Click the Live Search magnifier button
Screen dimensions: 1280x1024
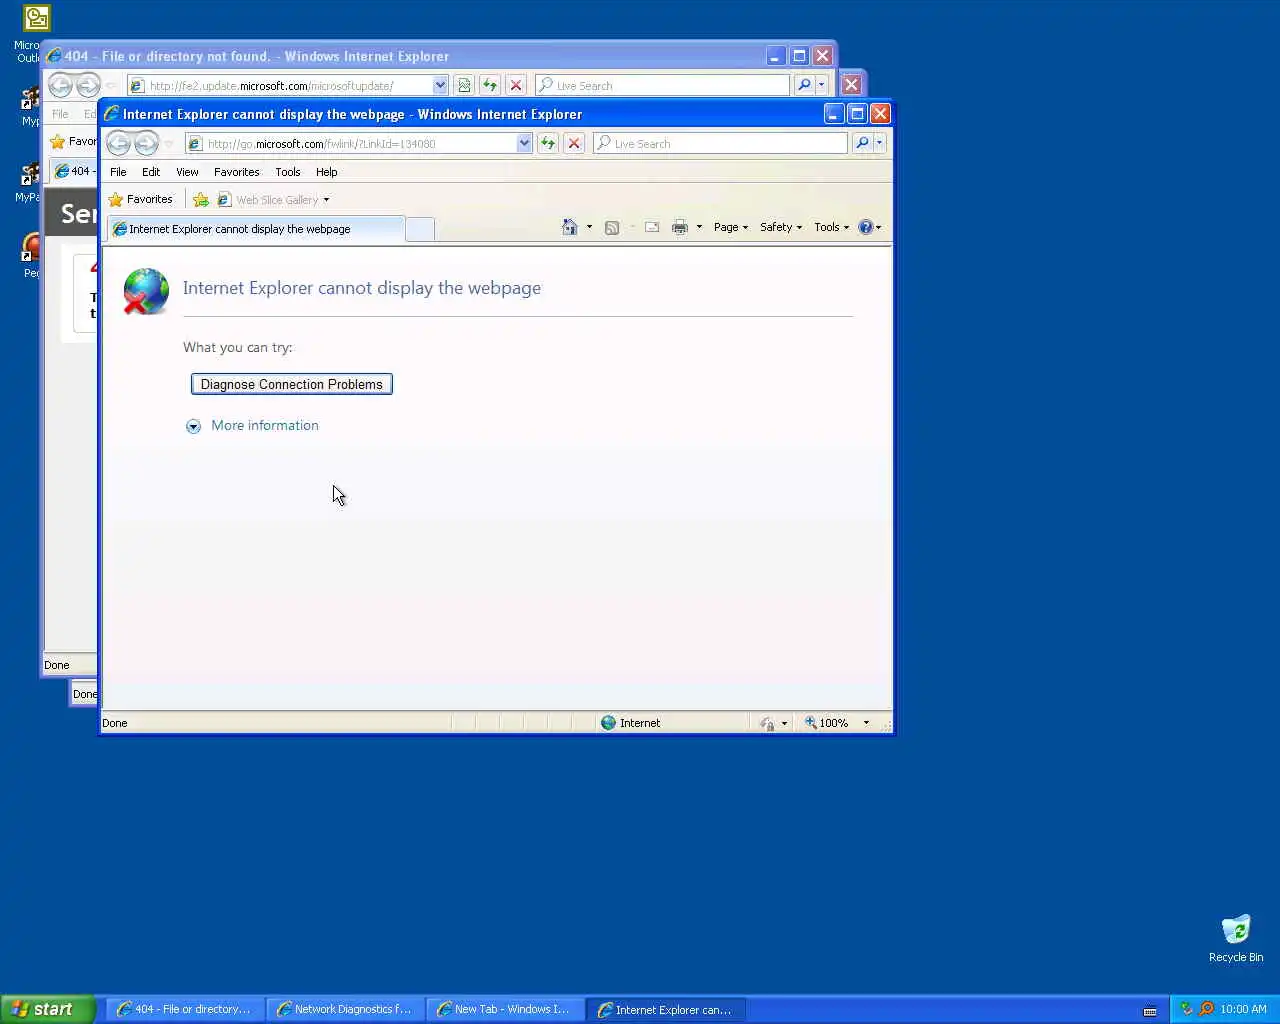(862, 144)
